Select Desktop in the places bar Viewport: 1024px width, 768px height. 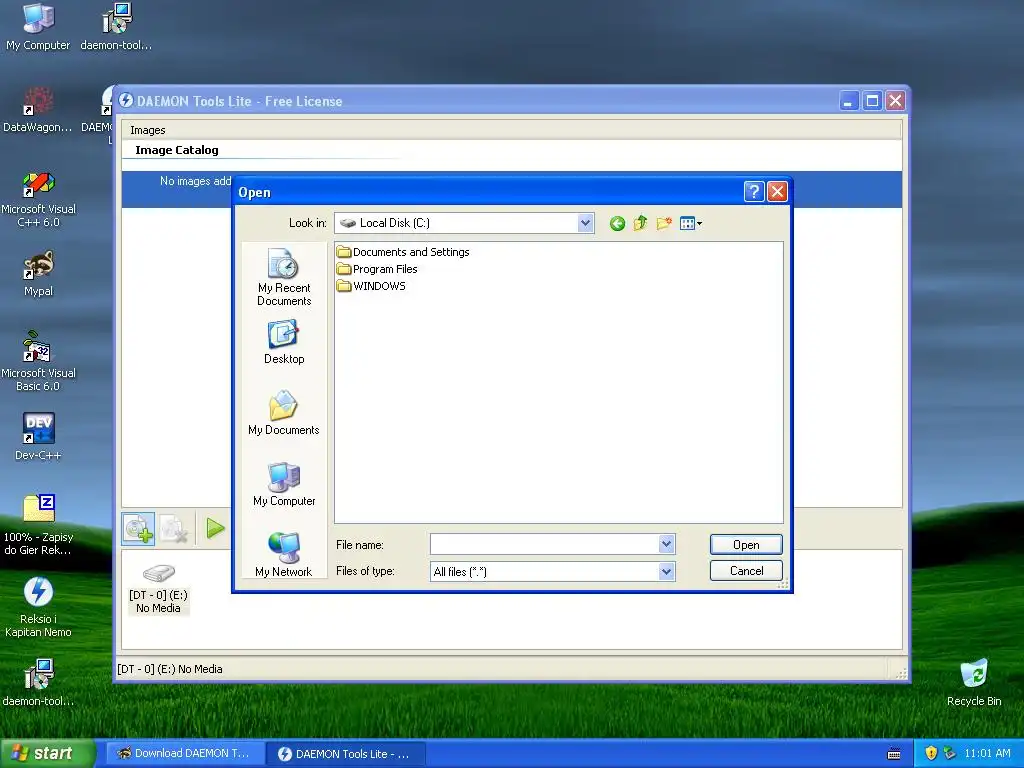(x=284, y=342)
